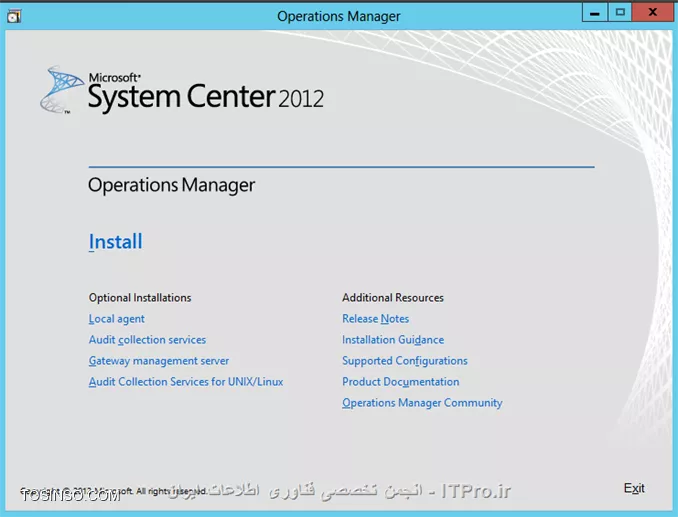Open Supported Configurations
678x517 pixels.
tap(405, 361)
